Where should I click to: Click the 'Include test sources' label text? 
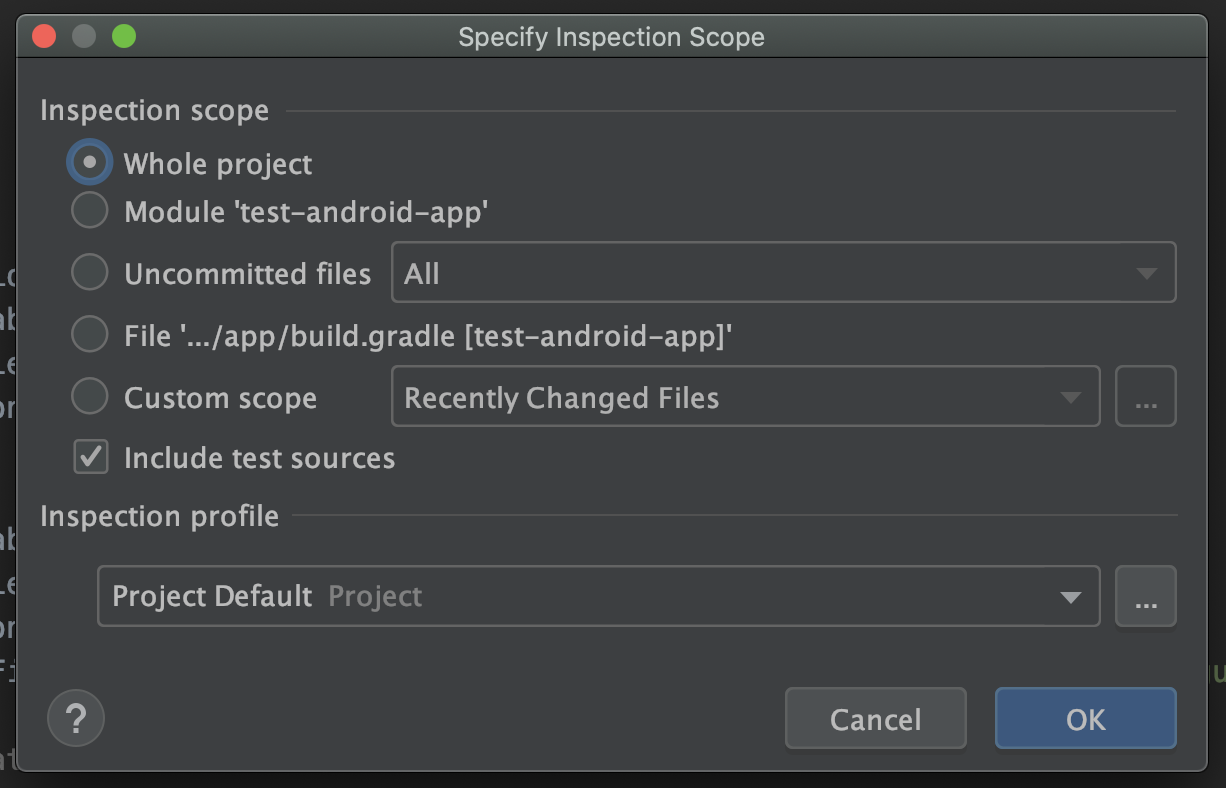coord(259,458)
